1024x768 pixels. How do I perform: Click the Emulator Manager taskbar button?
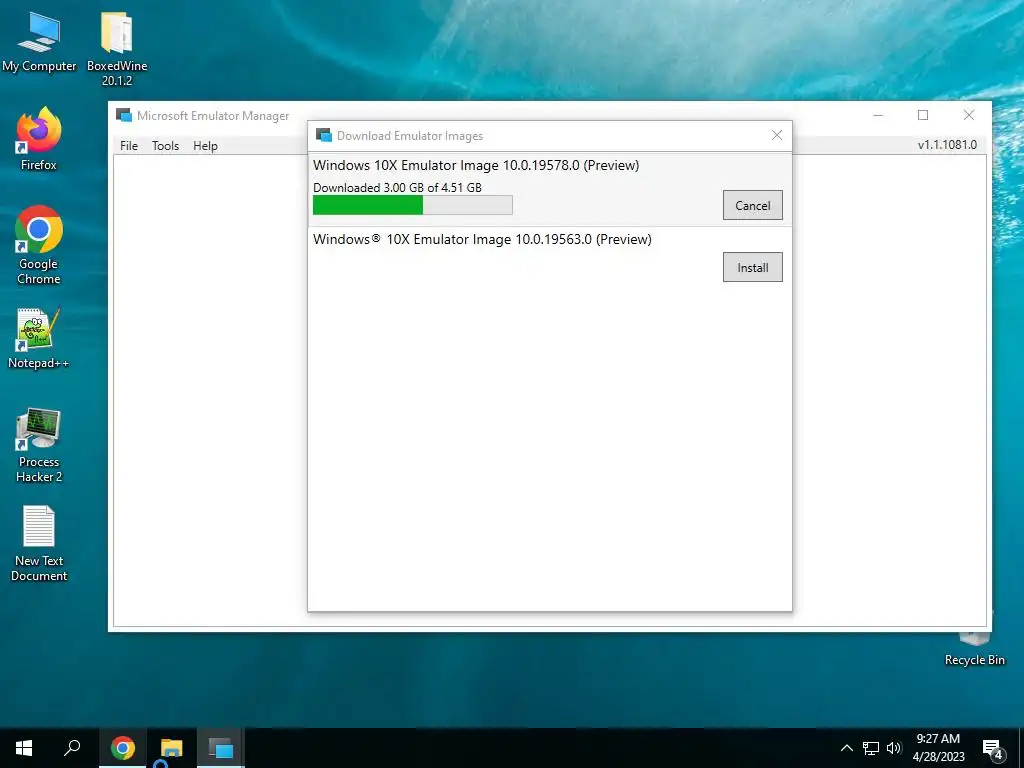[x=221, y=748]
